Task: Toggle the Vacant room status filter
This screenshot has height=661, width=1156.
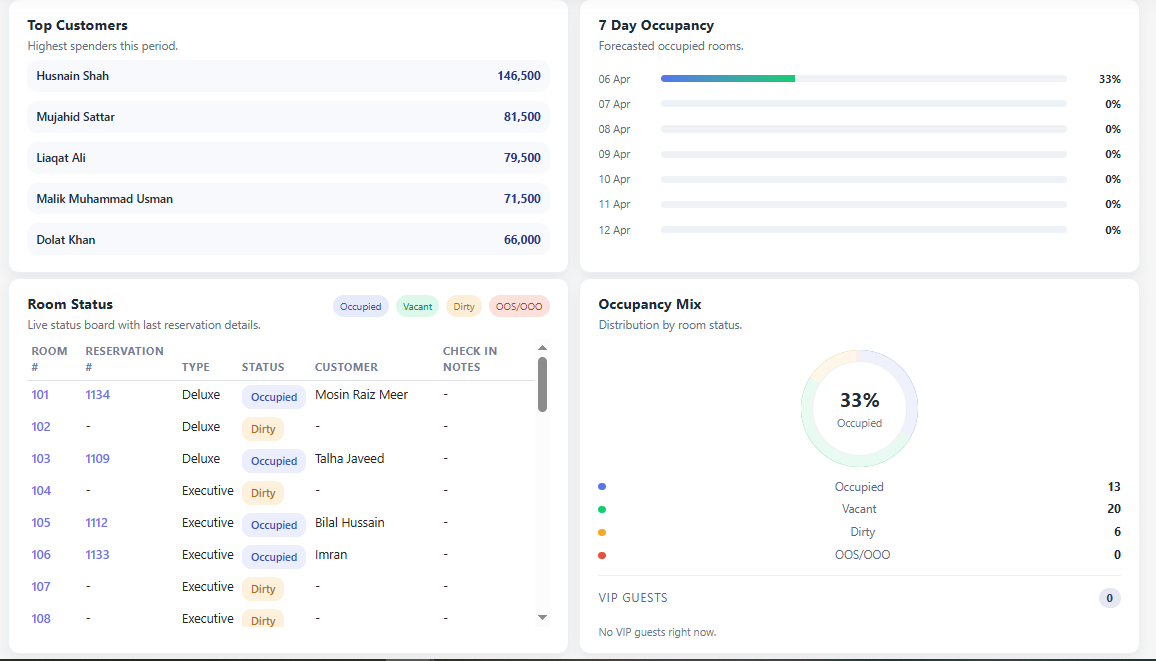Action: pos(417,306)
